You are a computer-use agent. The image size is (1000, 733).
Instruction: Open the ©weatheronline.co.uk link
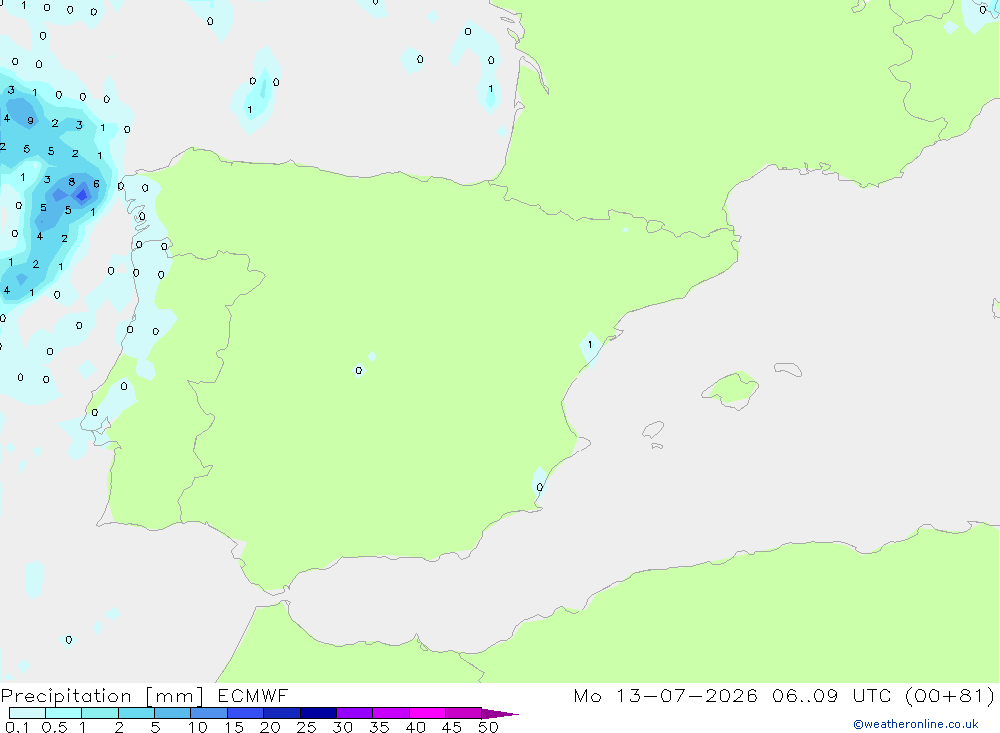click(916, 724)
